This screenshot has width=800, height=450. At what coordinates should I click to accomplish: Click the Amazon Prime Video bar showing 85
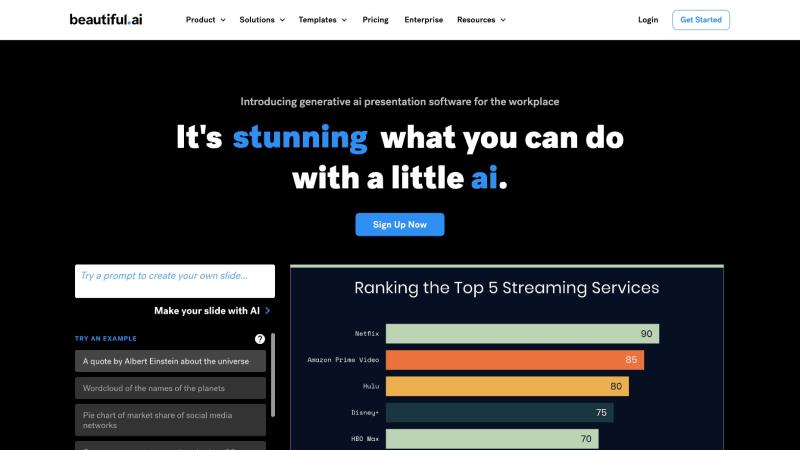(515, 360)
